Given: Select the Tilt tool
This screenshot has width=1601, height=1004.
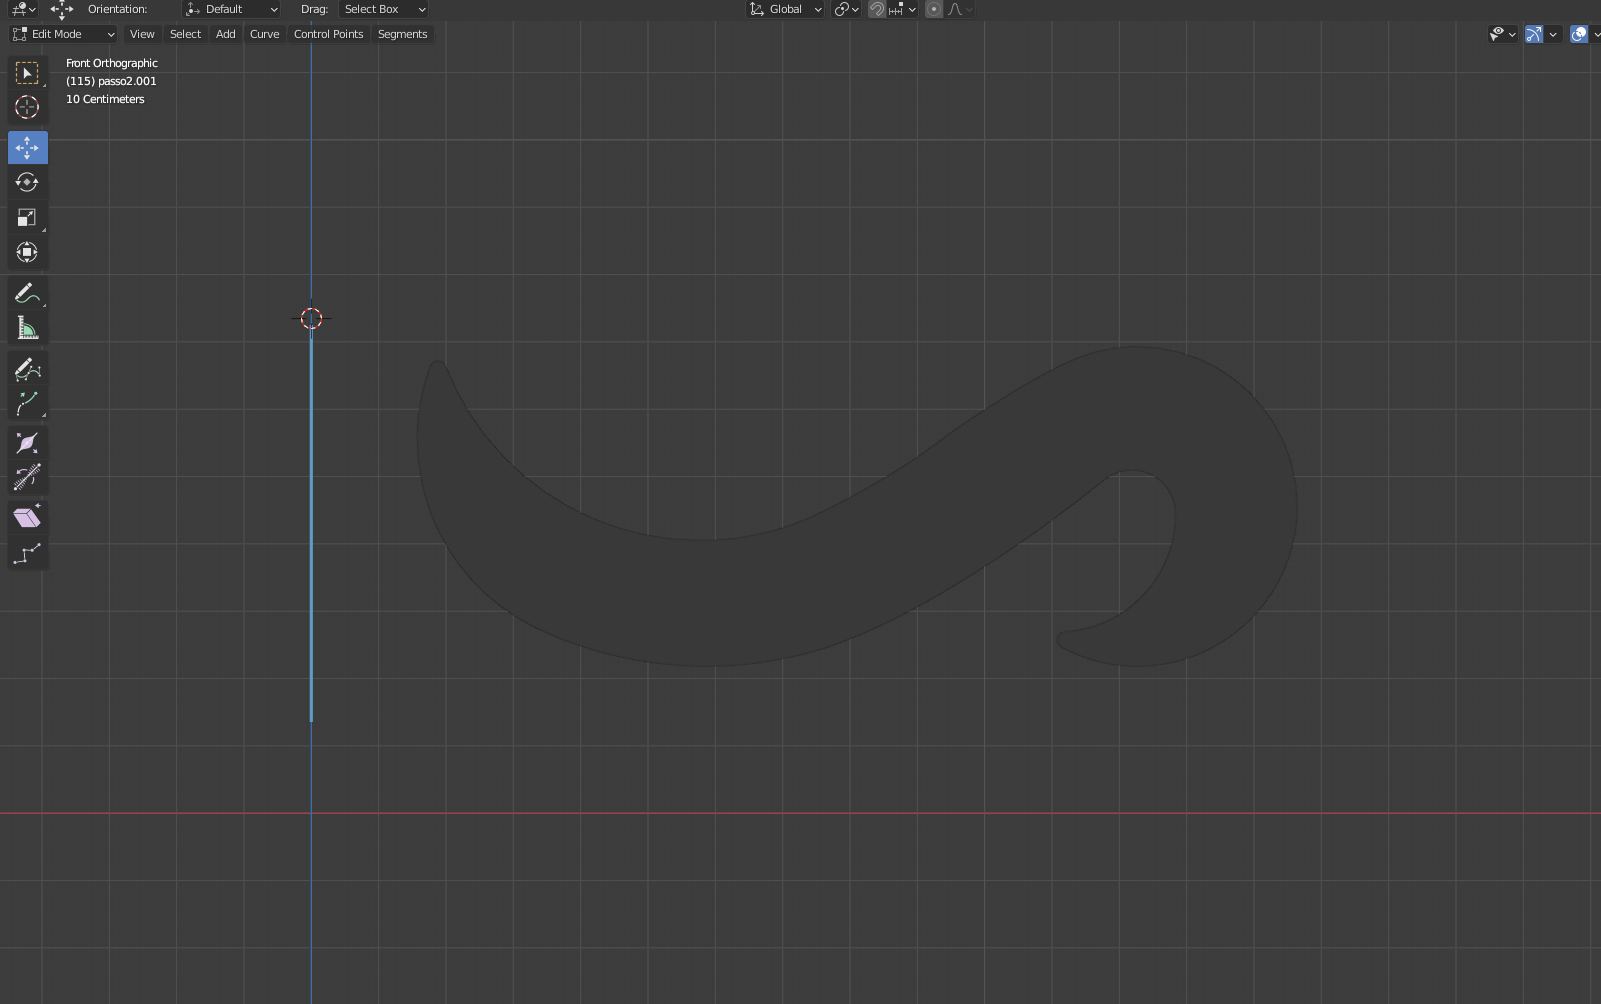Looking at the screenshot, I should [x=27, y=478].
